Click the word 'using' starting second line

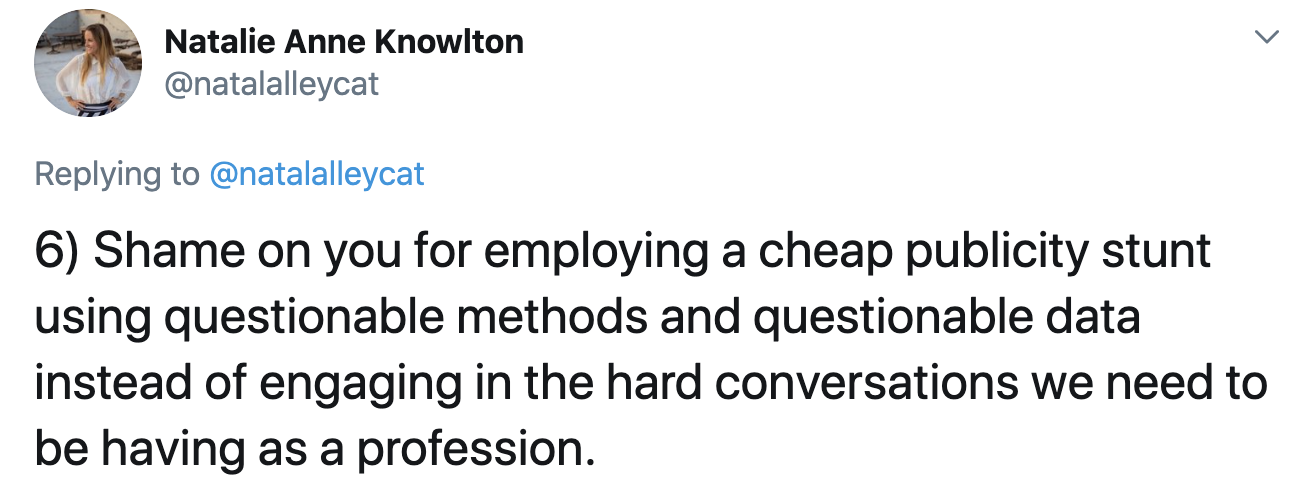pos(90,319)
